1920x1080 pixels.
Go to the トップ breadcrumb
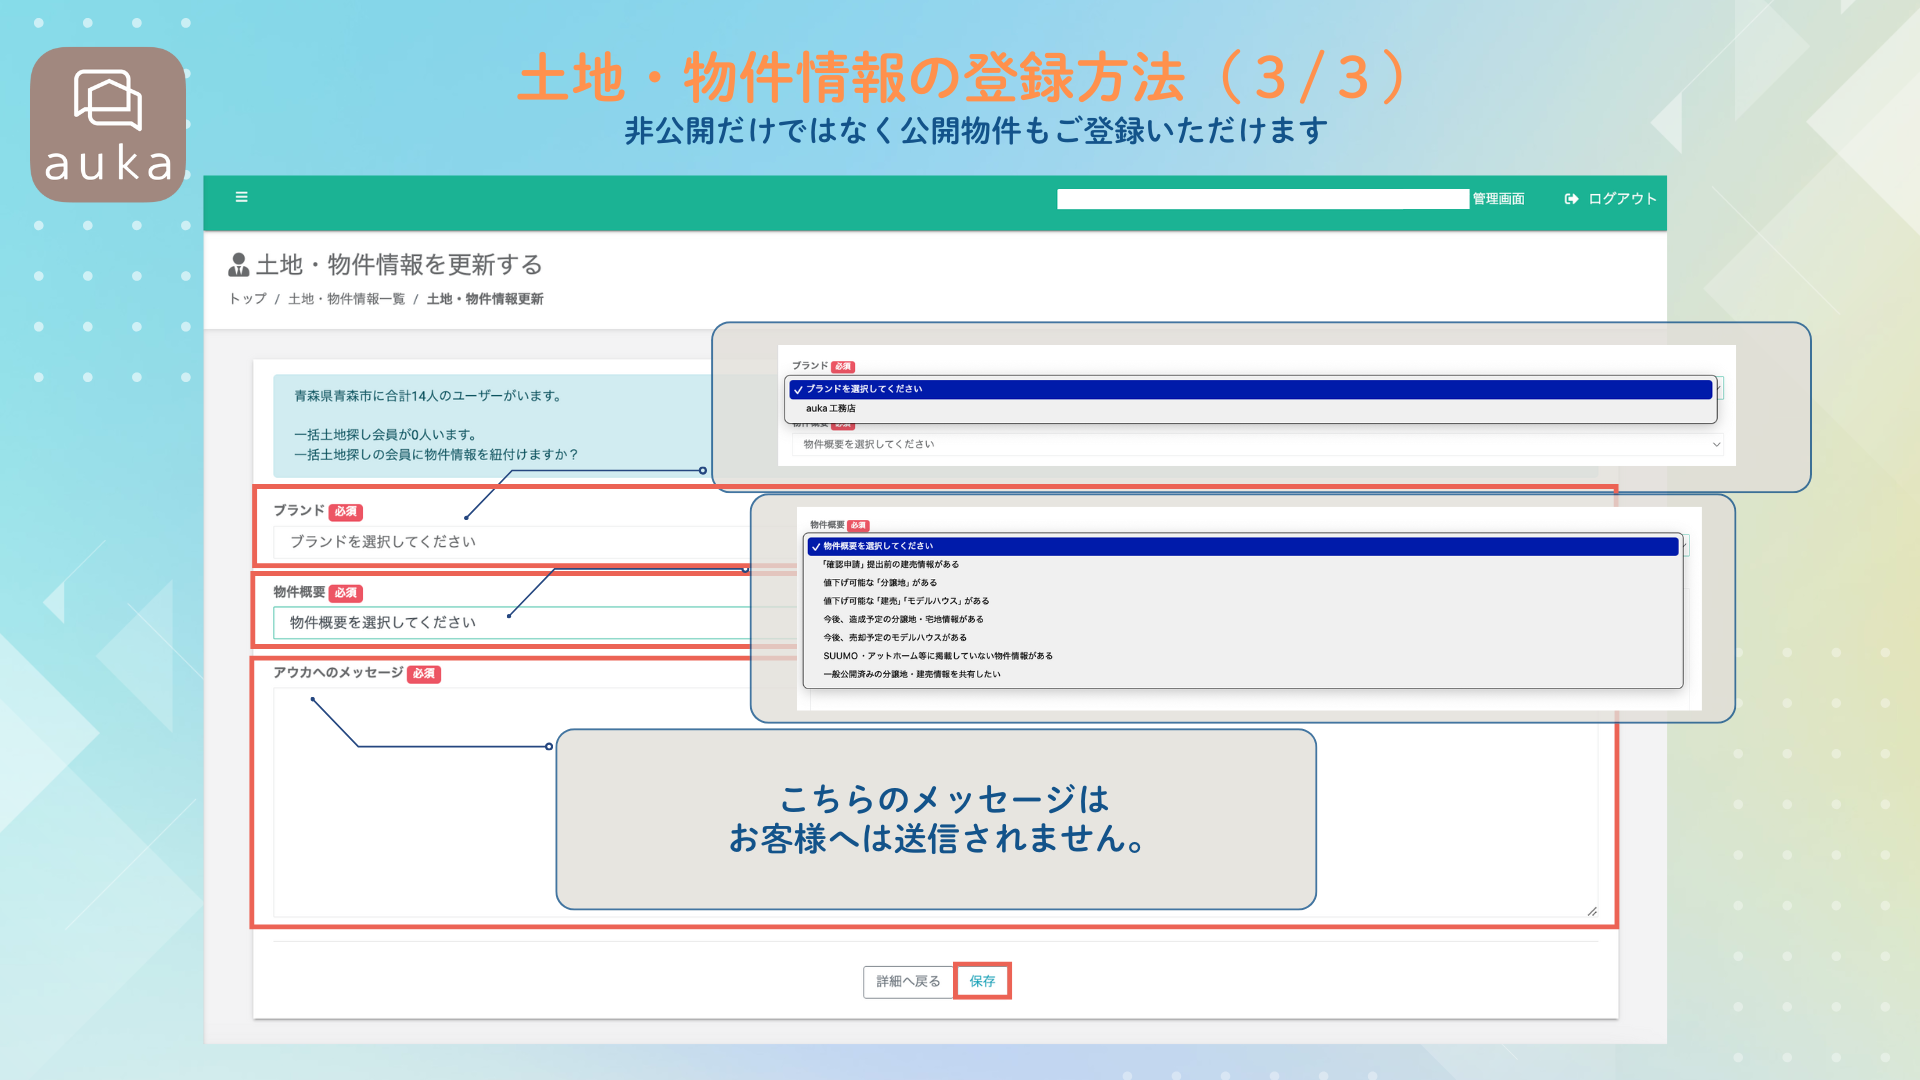tap(248, 299)
